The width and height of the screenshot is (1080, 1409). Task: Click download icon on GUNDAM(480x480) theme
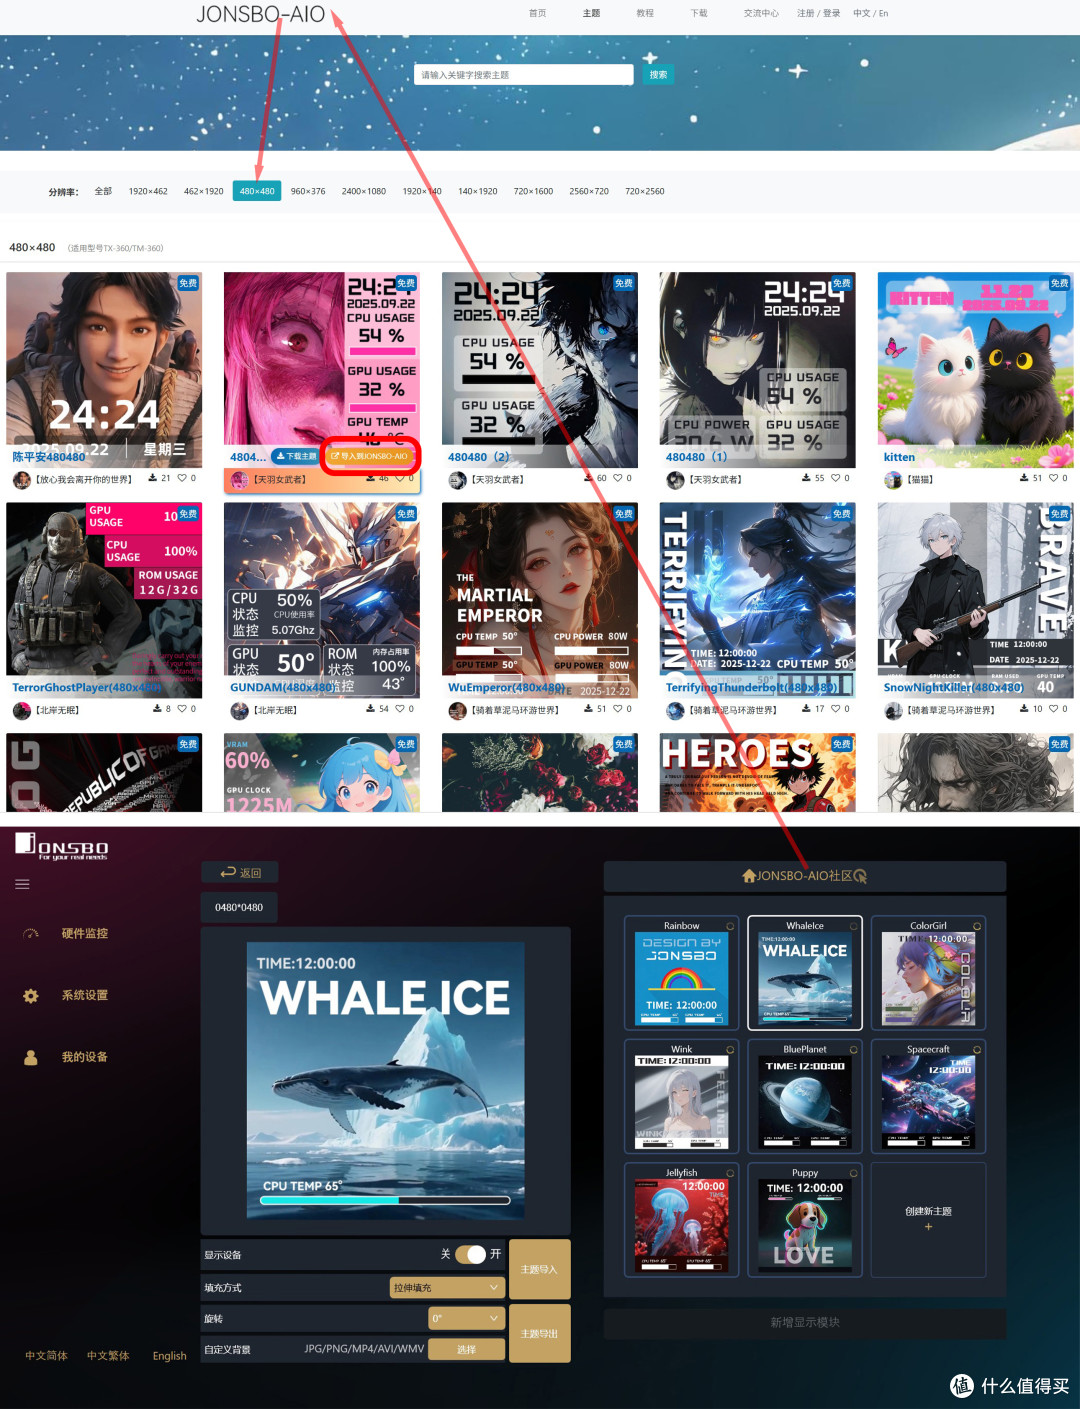pyautogui.click(x=370, y=709)
